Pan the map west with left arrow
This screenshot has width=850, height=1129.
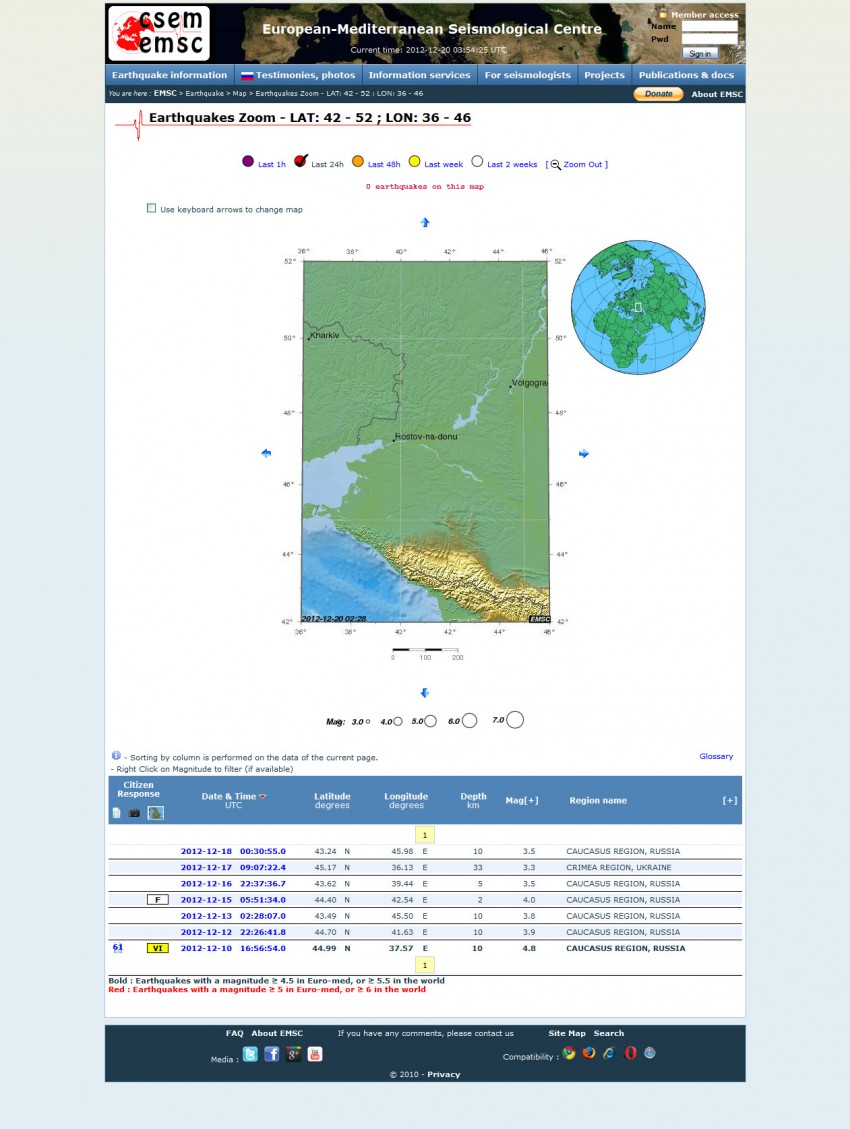[x=266, y=454]
